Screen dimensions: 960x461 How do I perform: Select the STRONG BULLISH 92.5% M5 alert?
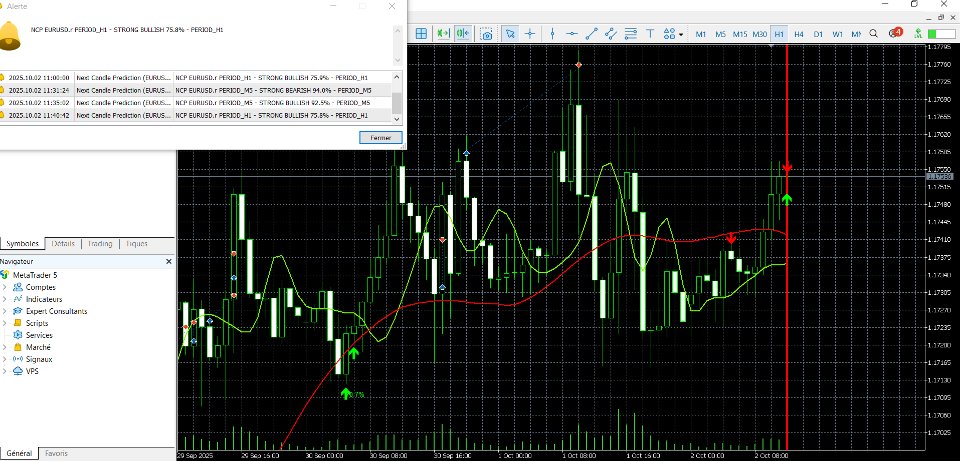[x=195, y=102]
